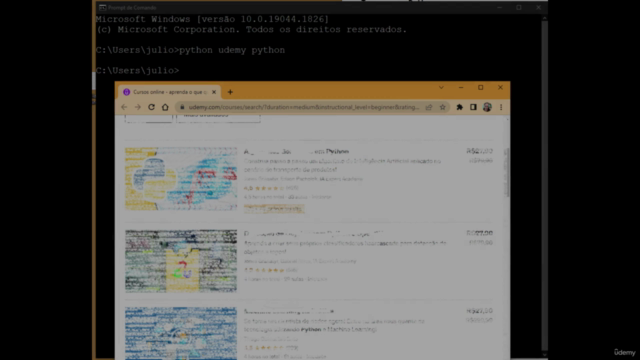
Task: Toggle the Chrome side panel icon
Action: [473, 107]
